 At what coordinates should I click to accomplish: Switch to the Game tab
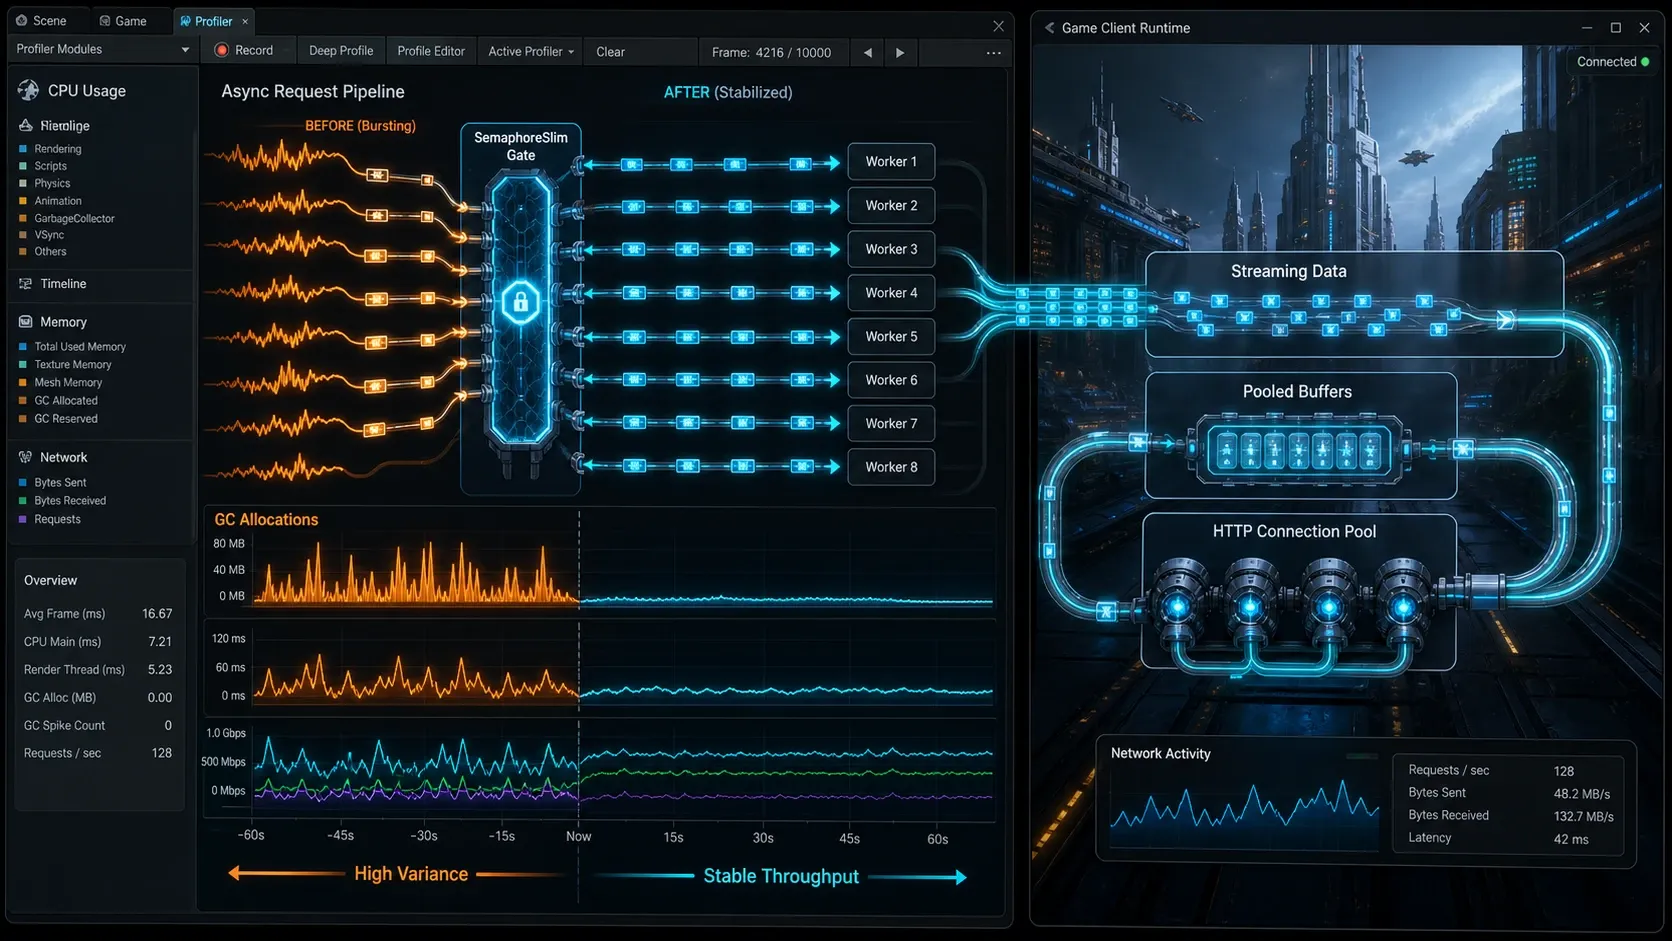(x=124, y=21)
